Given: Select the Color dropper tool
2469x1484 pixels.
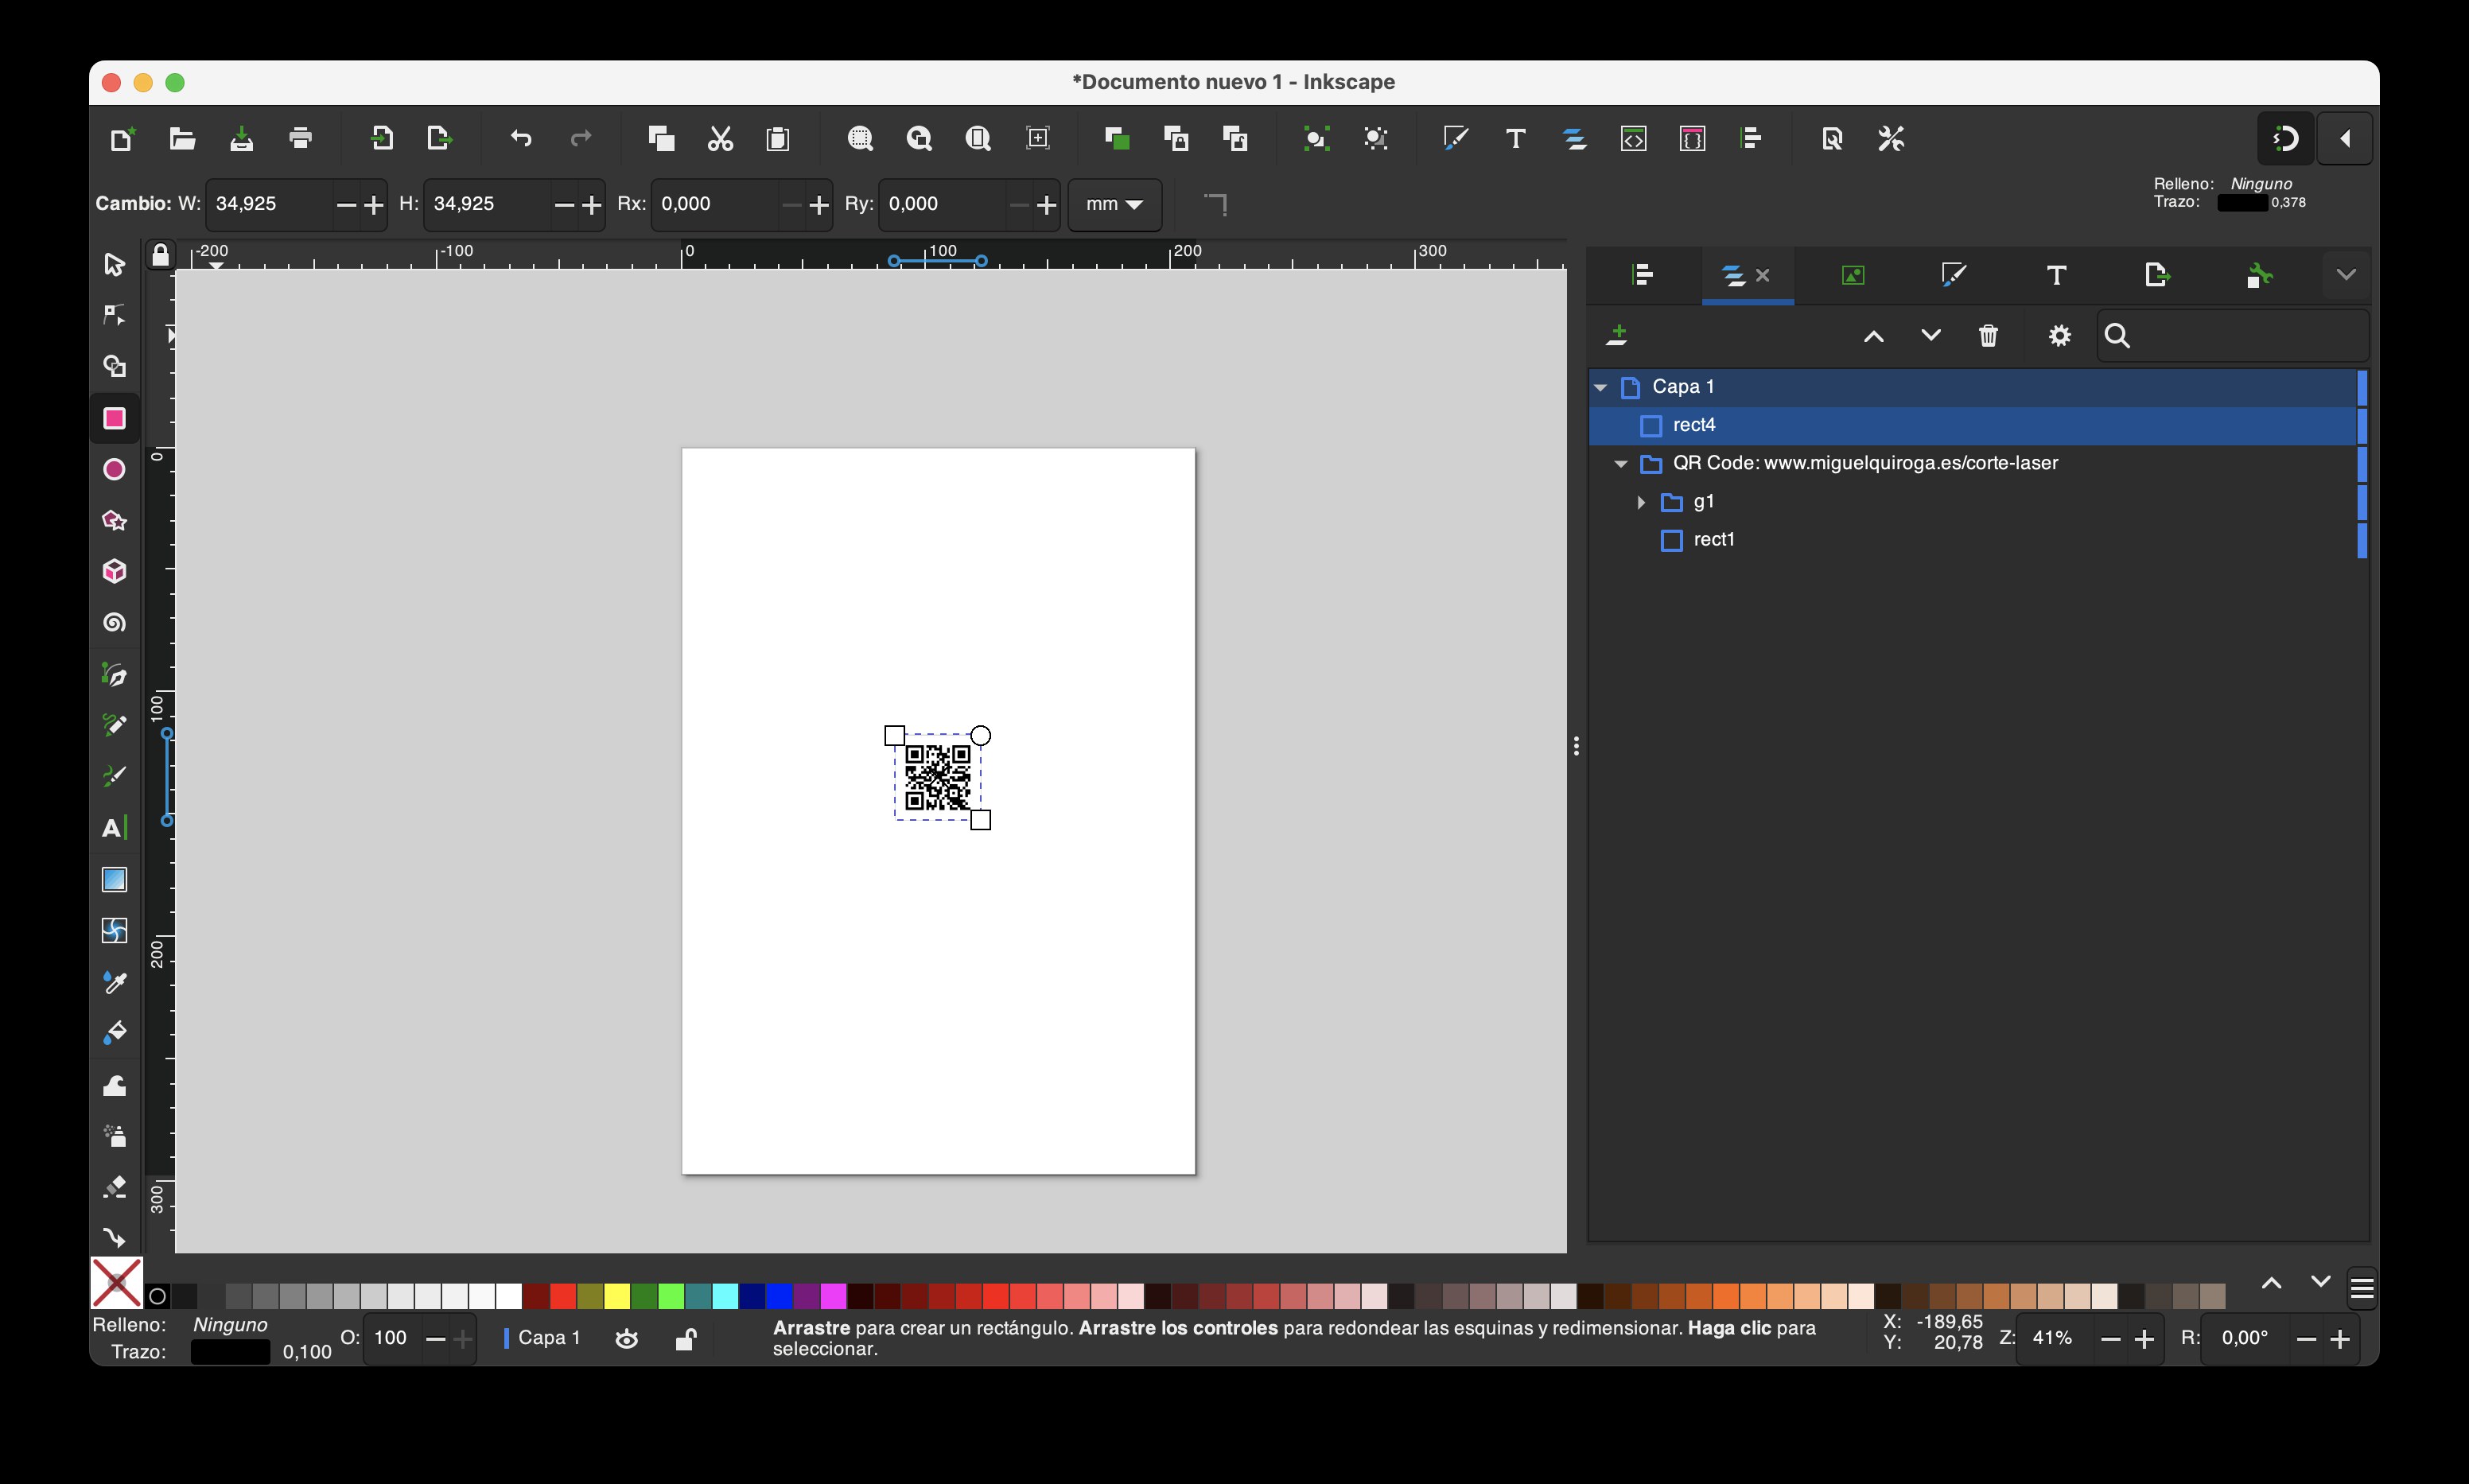Looking at the screenshot, I should point(114,982).
